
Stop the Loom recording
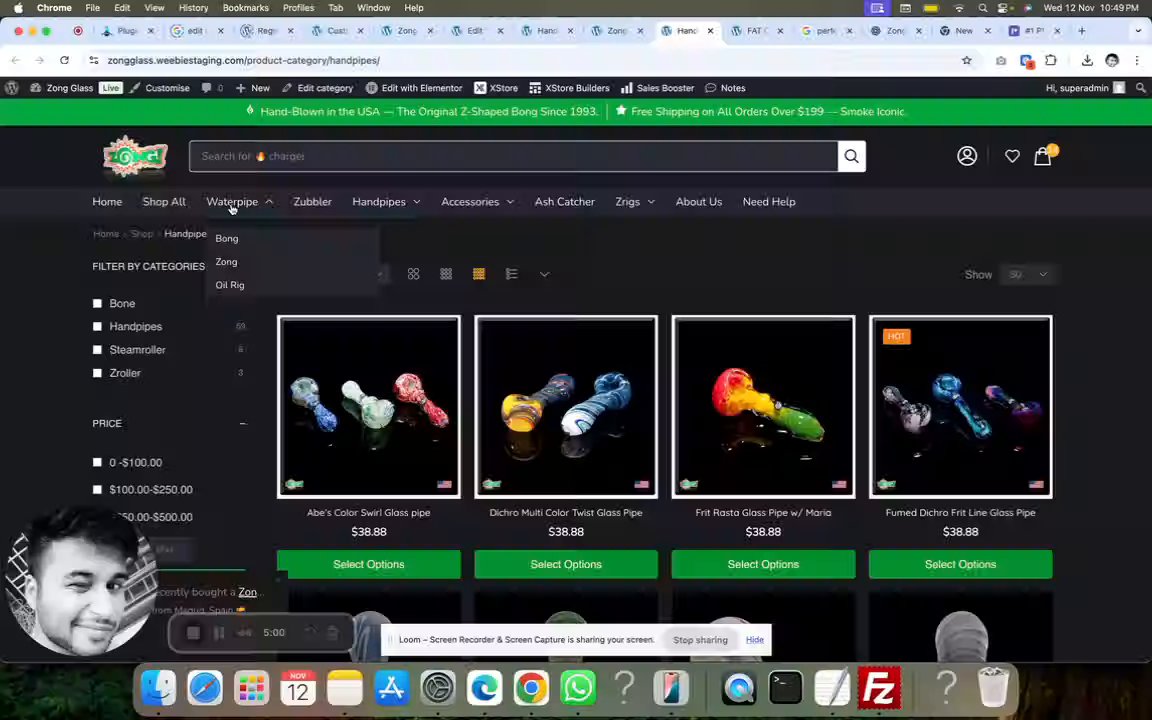[x=193, y=633]
